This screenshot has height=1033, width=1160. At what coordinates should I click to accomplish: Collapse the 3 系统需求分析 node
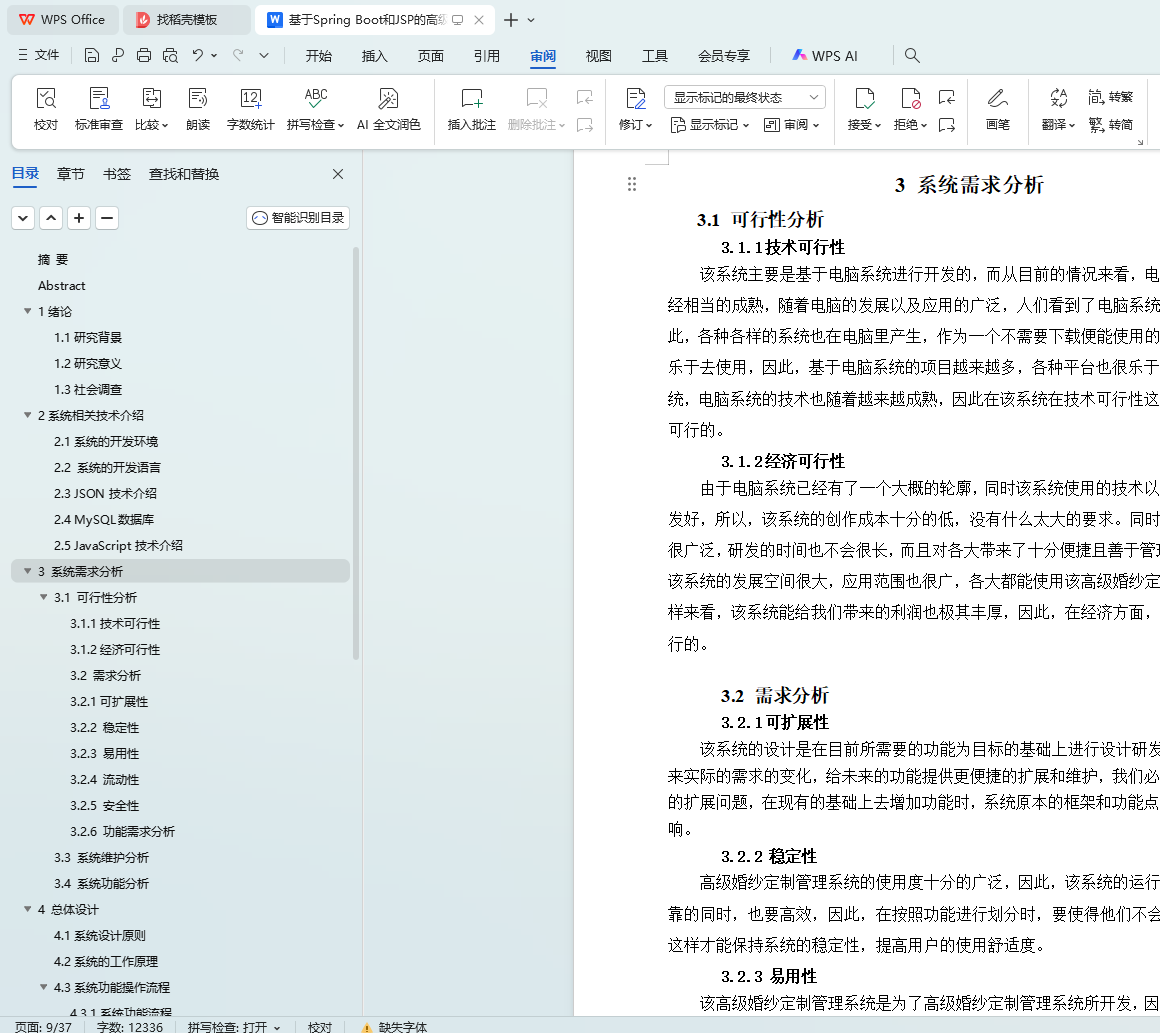click(x=27, y=571)
